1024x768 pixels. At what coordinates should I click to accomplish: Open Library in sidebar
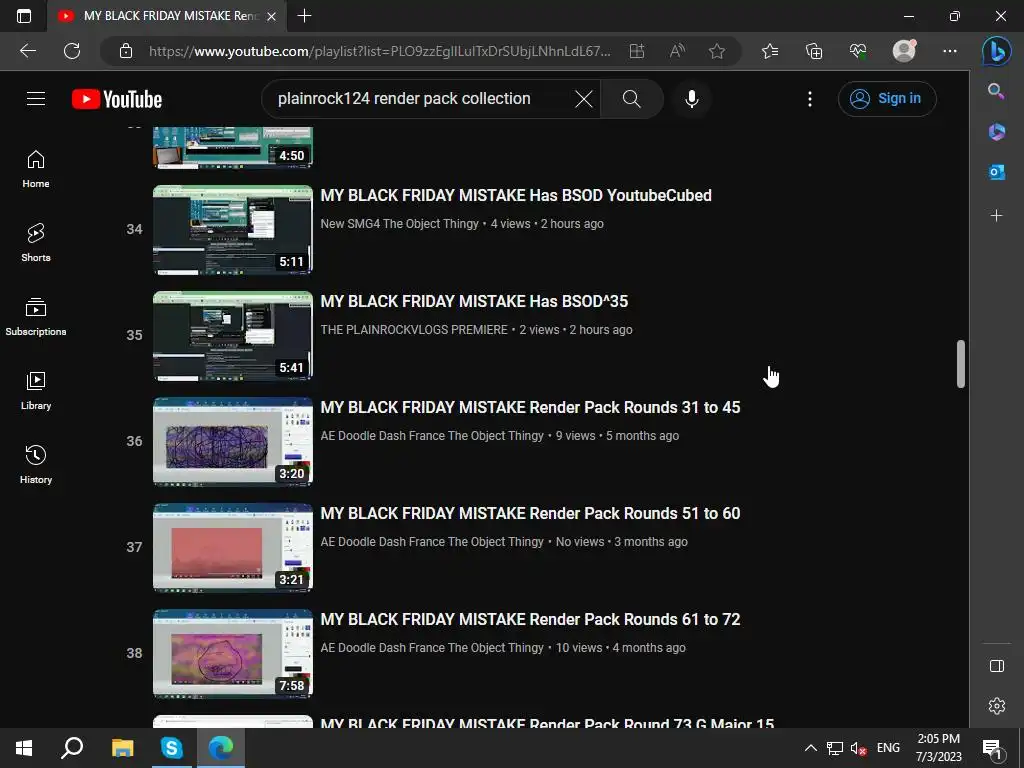click(x=36, y=391)
